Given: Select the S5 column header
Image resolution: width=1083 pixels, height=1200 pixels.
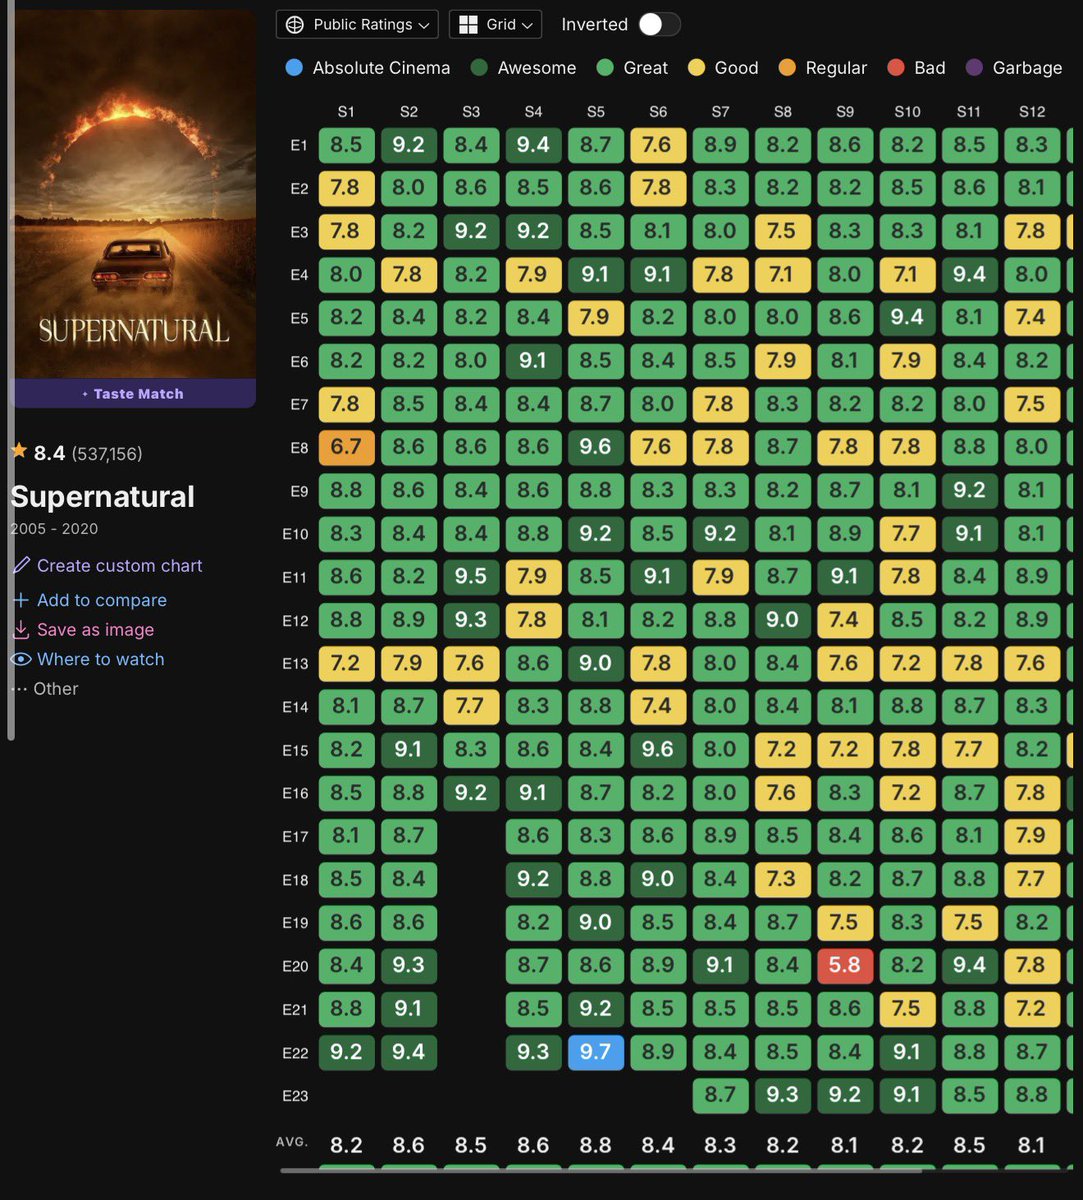Looking at the screenshot, I should [x=595, y=112].
